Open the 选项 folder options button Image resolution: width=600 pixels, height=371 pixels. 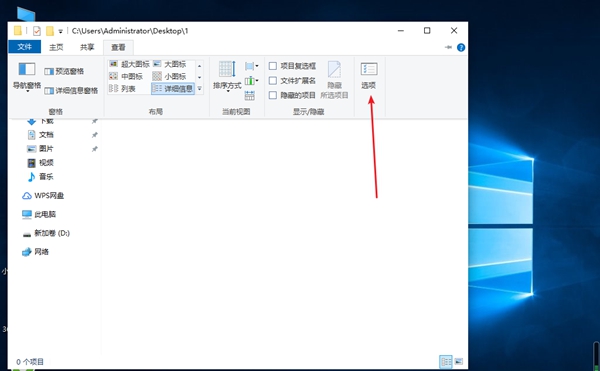(369, 76)
